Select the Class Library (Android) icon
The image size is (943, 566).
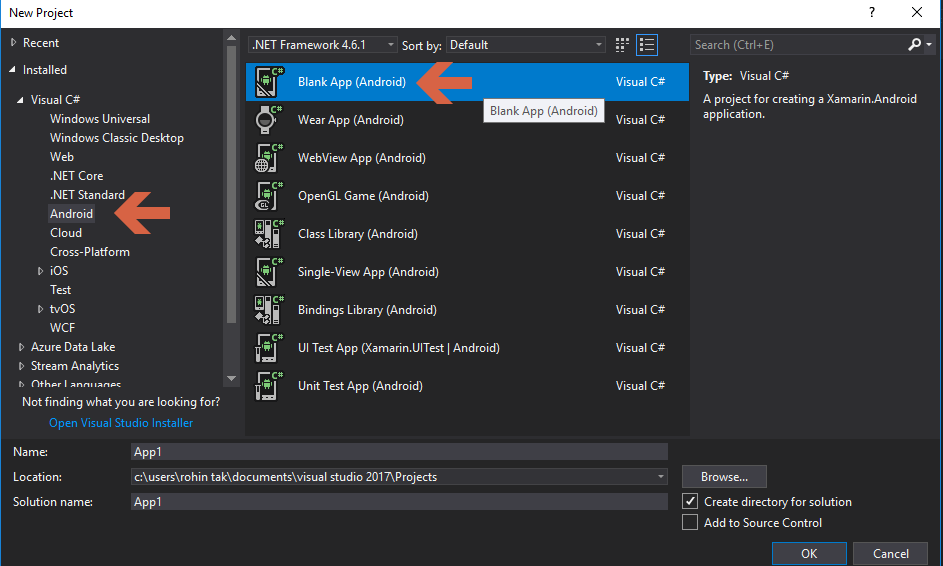click(x=268, y=233)
